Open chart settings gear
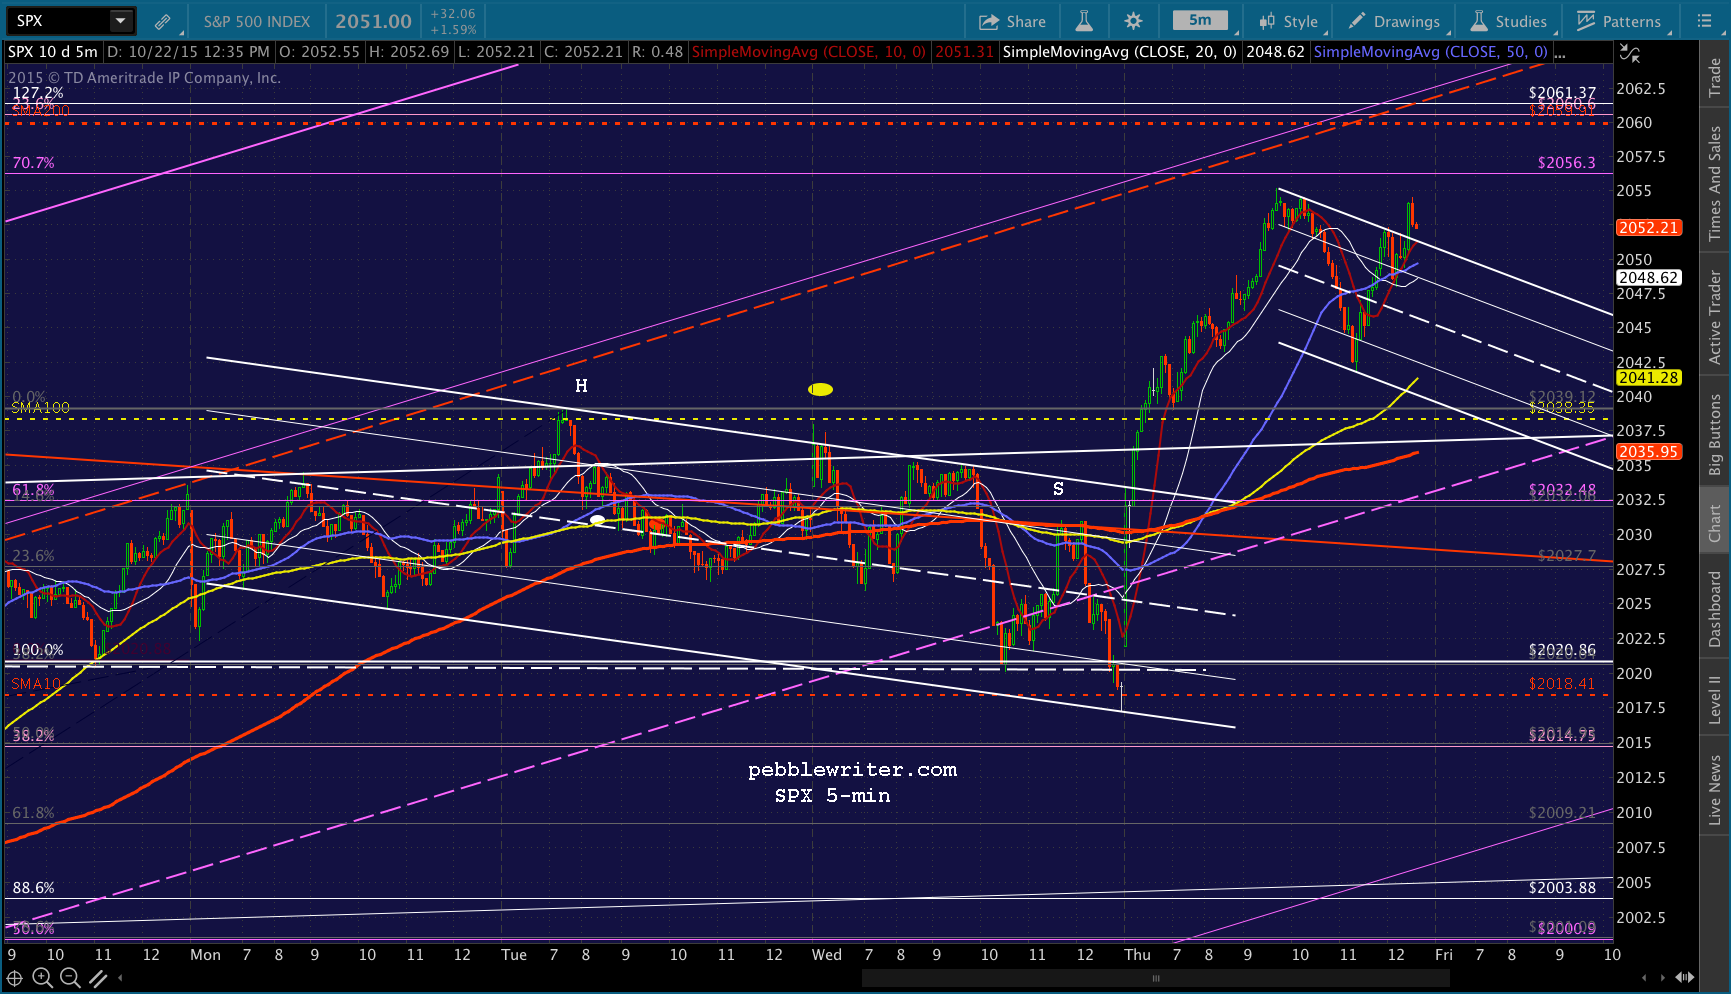 (x=1133, y=21)
